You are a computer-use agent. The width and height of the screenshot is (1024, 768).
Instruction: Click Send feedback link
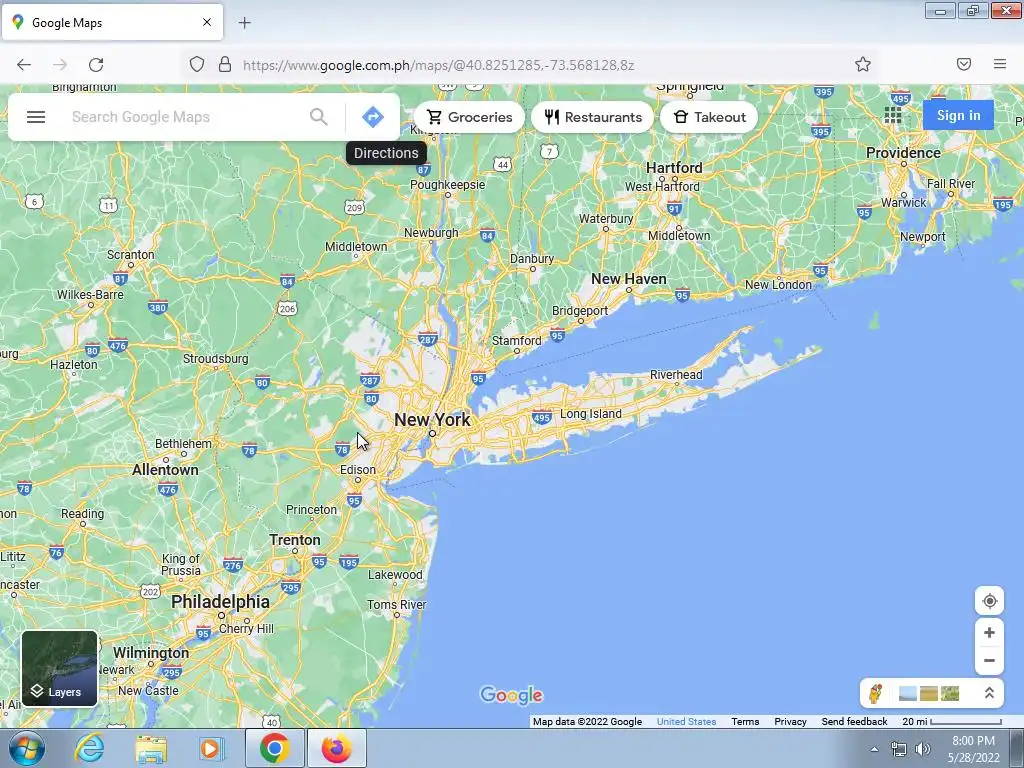tap(854, 722)
